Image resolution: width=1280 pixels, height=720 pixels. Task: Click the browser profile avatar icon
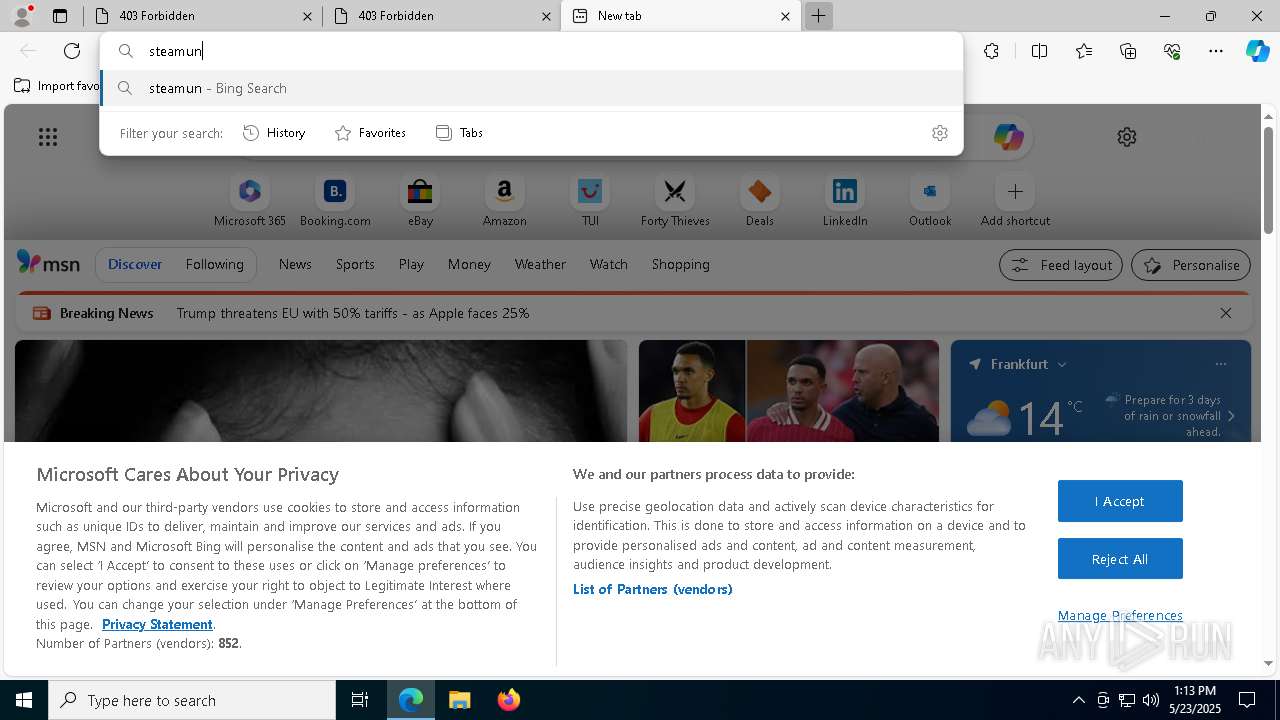(22, 16)
